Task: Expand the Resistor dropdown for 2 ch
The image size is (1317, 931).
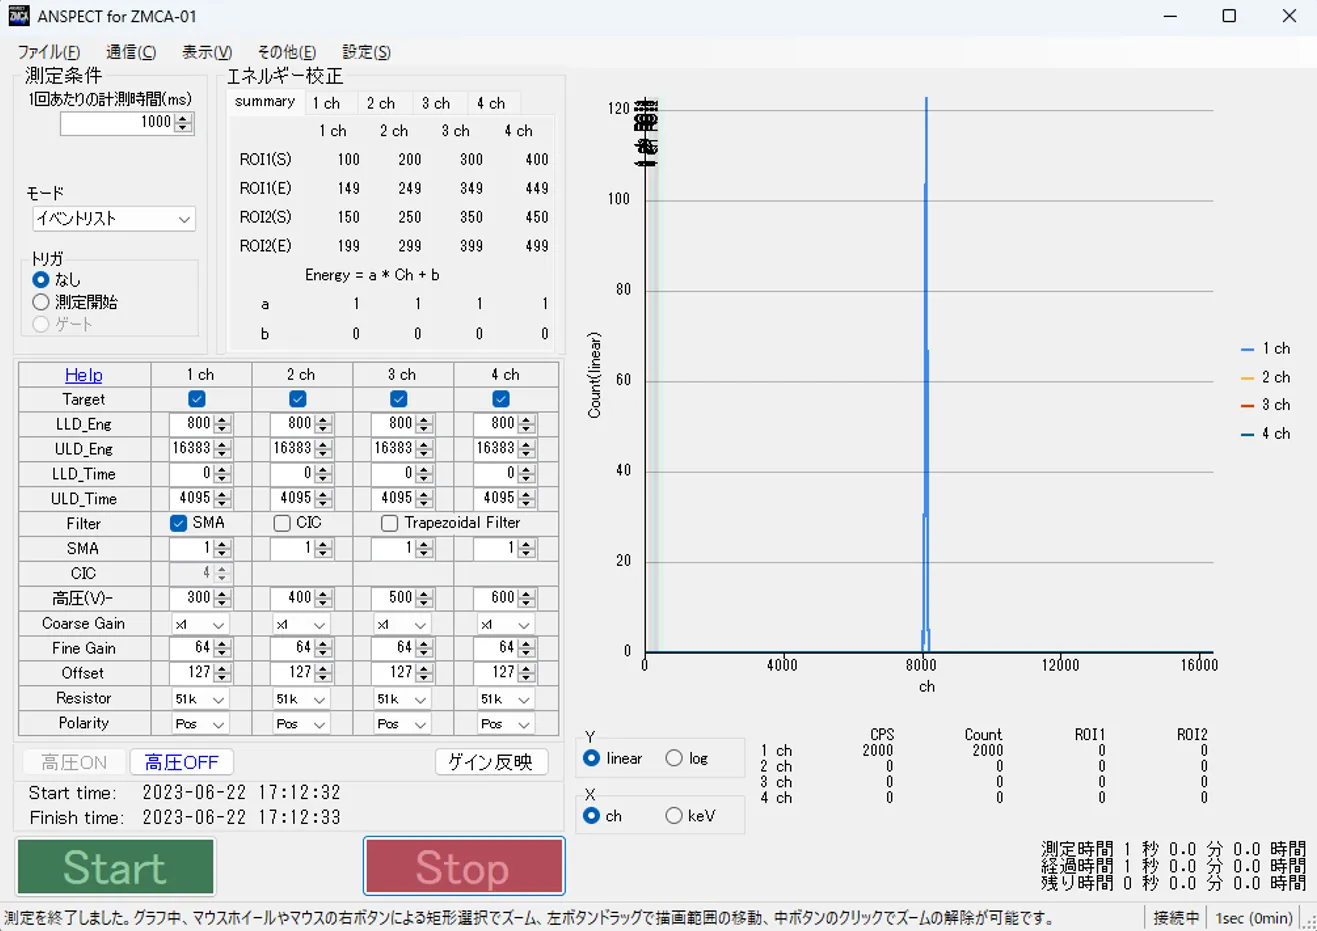Action: (x=301, y=699)
